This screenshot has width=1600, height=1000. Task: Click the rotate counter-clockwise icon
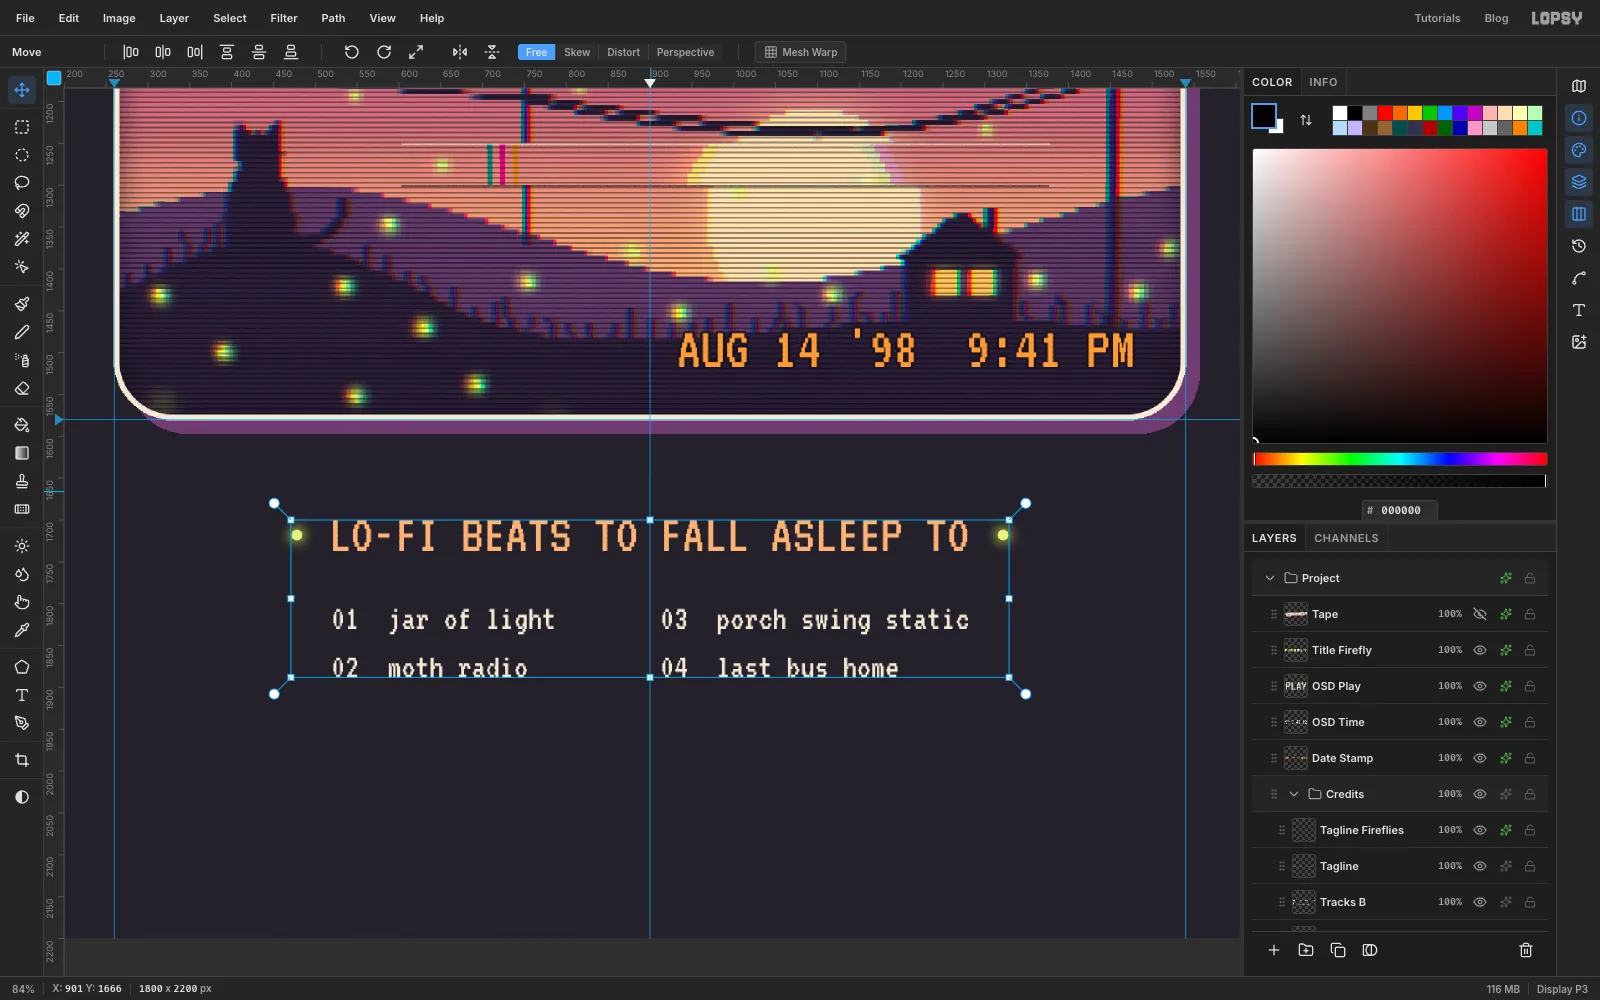pyautogui.click(x=352, y=52)
